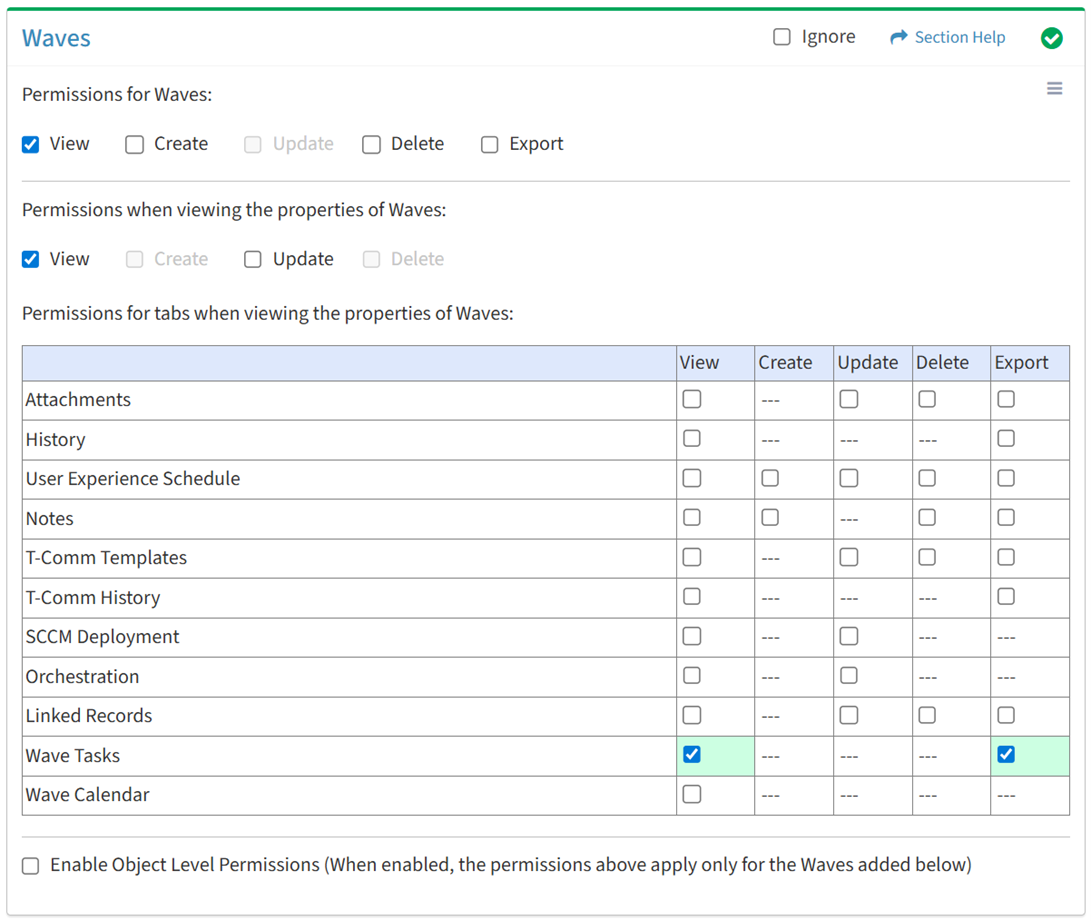This screenshot has height=921, width=1091.
Task: Toggle the Ignore checkbox
Action: [782, 37]
